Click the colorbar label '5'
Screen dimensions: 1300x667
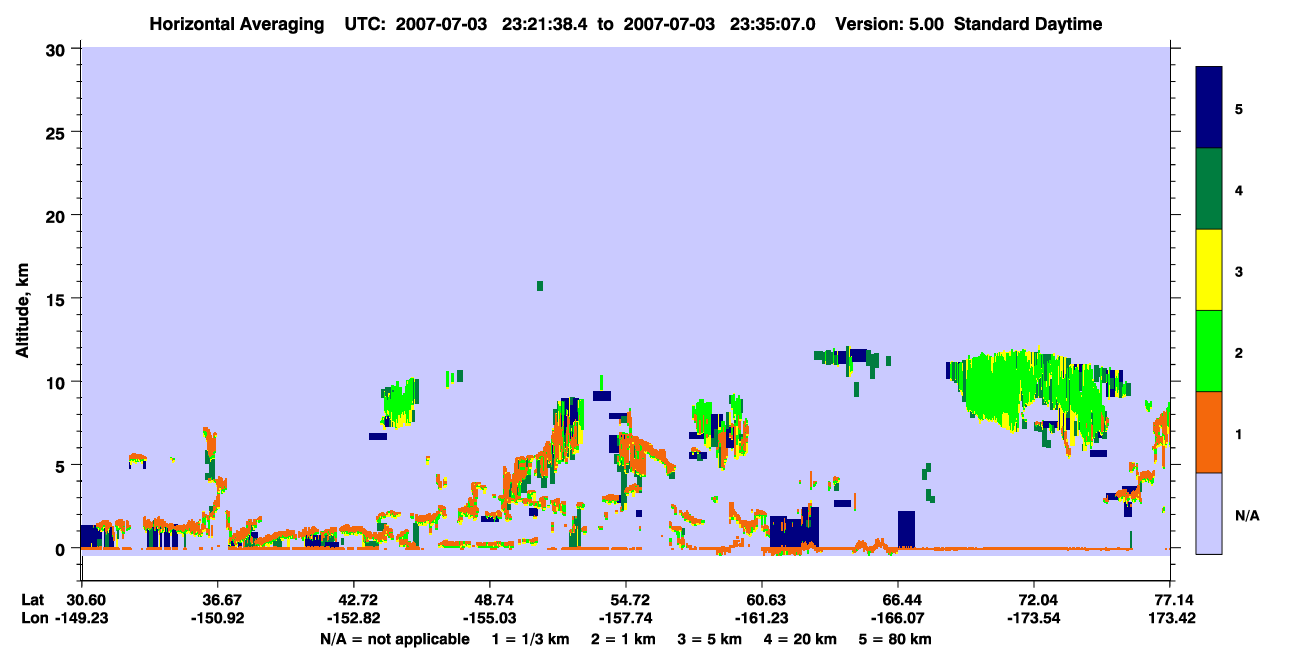coord(1239,108)
